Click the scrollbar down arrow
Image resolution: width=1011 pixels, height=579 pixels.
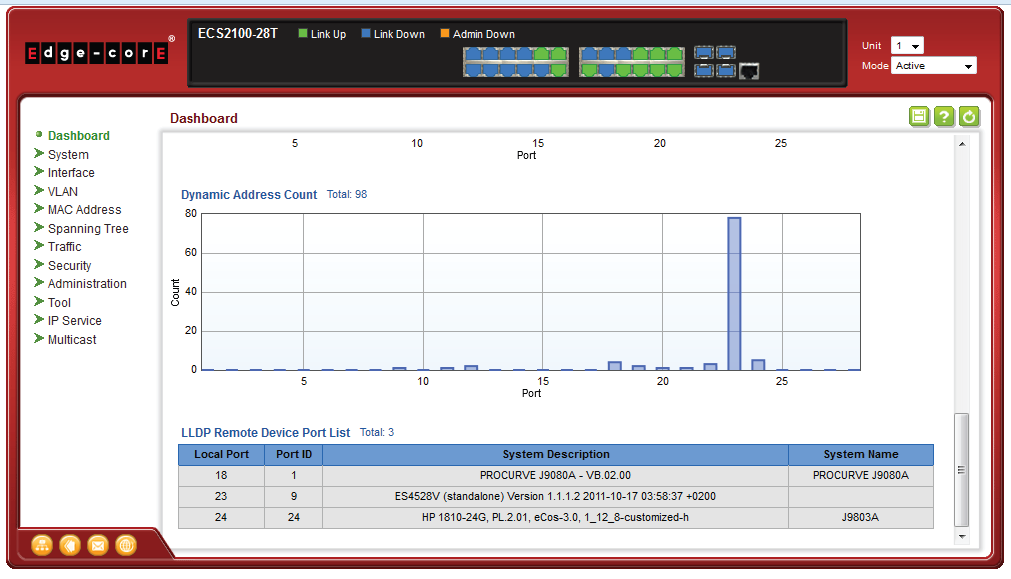tap(961, 536)
